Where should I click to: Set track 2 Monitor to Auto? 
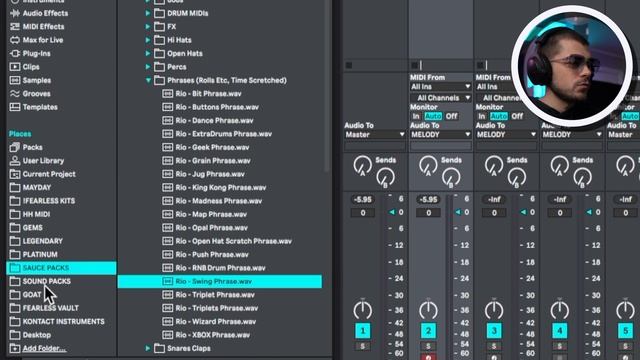click(x=433, y=116)
